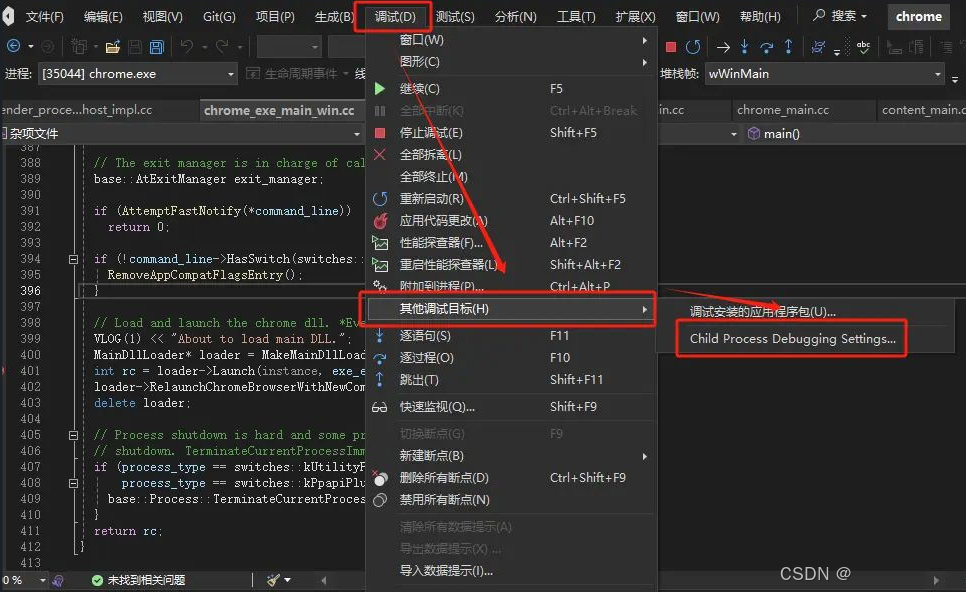Open the 扩展(X) menu
Image resolution: width=966 pixels, height=592 pixels.
635,16
